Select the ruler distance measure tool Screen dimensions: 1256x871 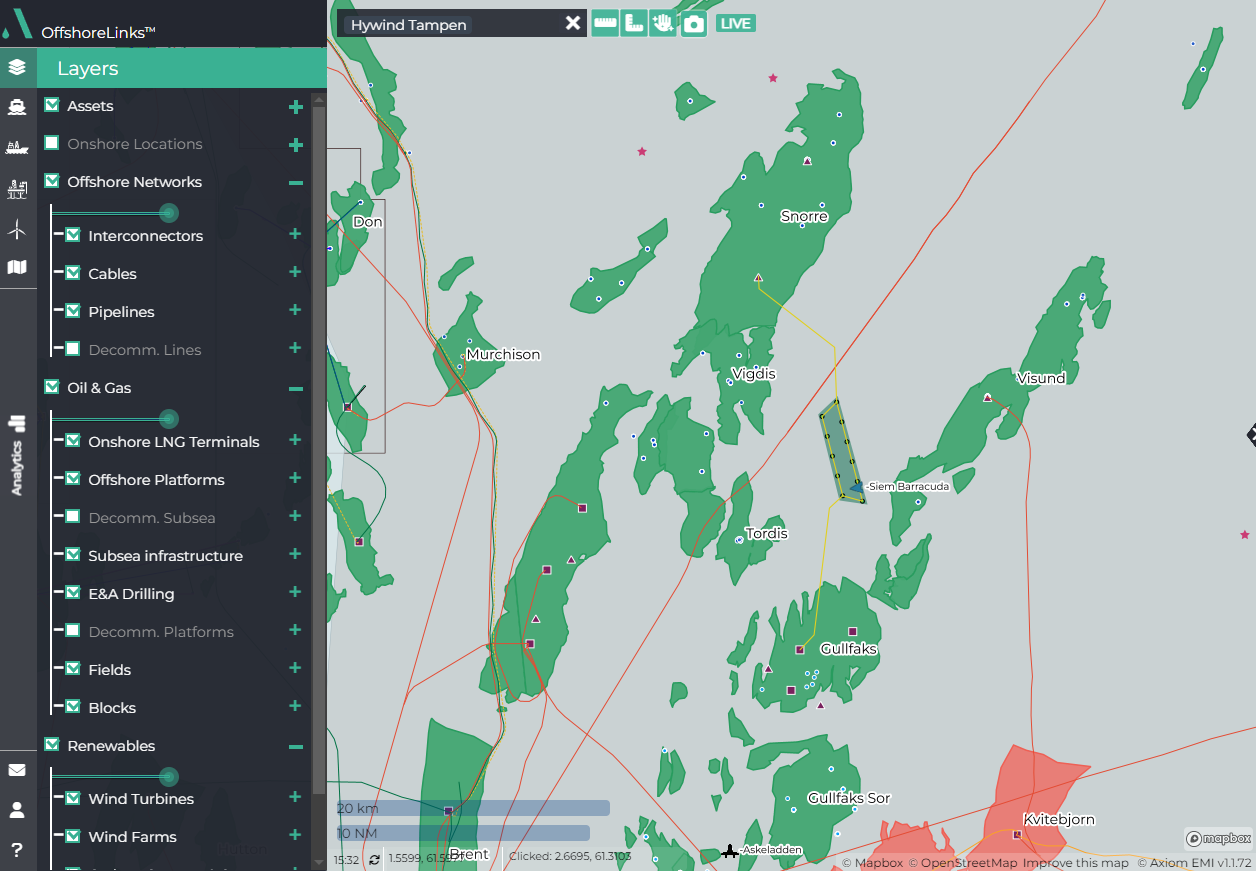point(604,23)
